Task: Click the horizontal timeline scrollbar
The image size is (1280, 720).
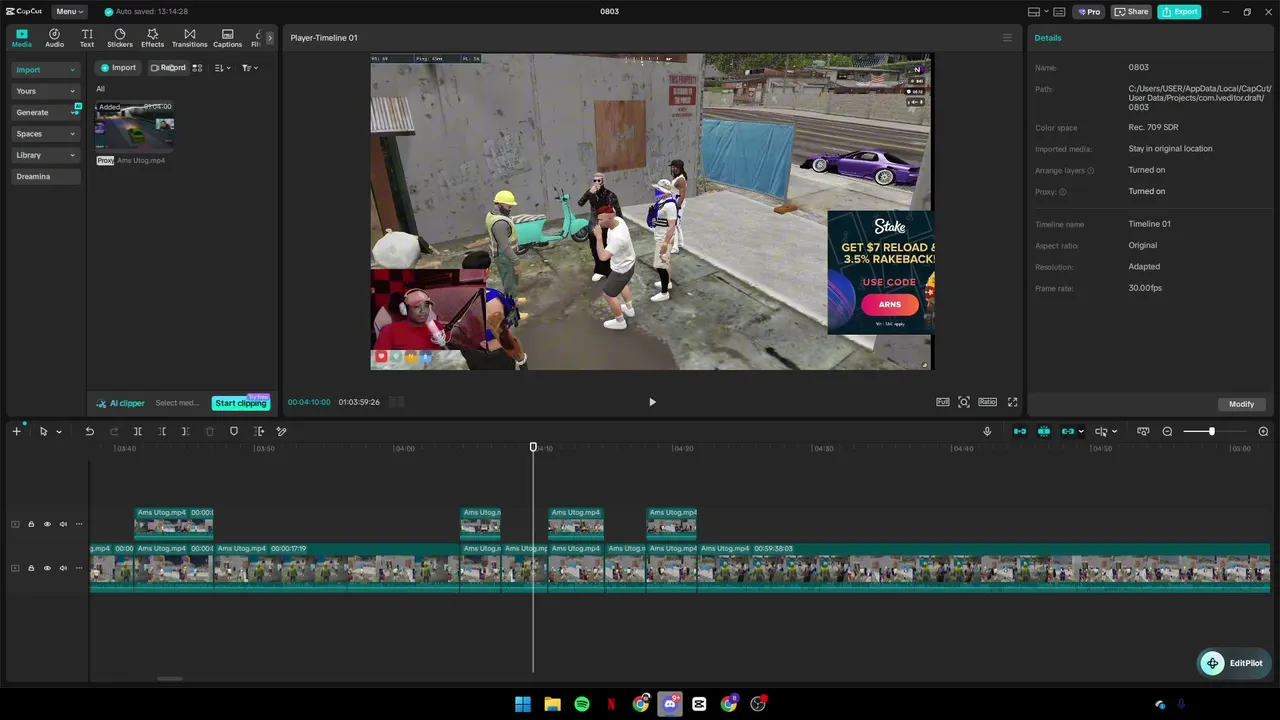Action: 170,679
